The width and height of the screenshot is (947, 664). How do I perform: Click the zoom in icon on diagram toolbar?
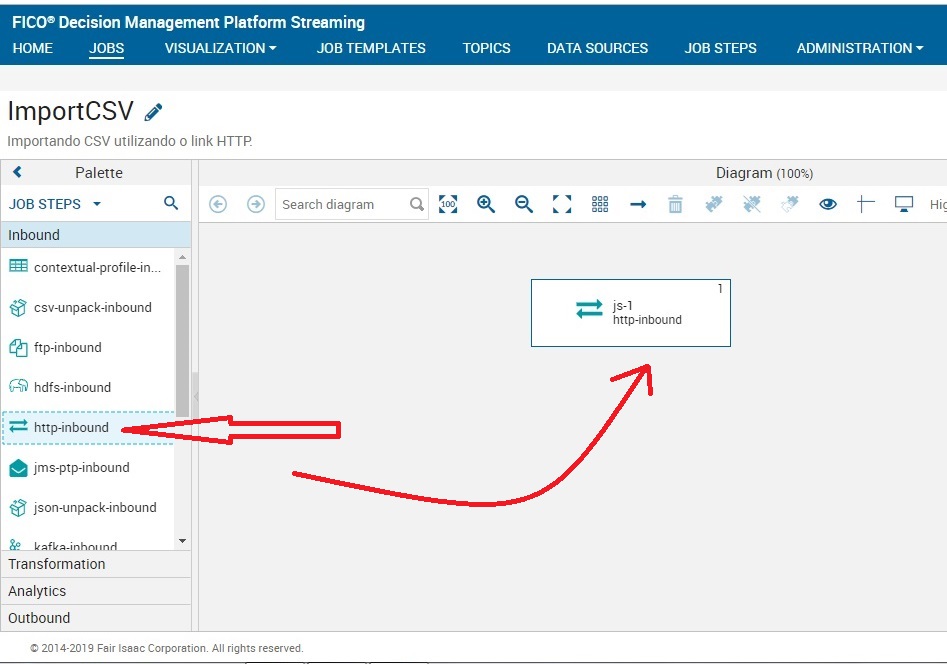point(486,204)
